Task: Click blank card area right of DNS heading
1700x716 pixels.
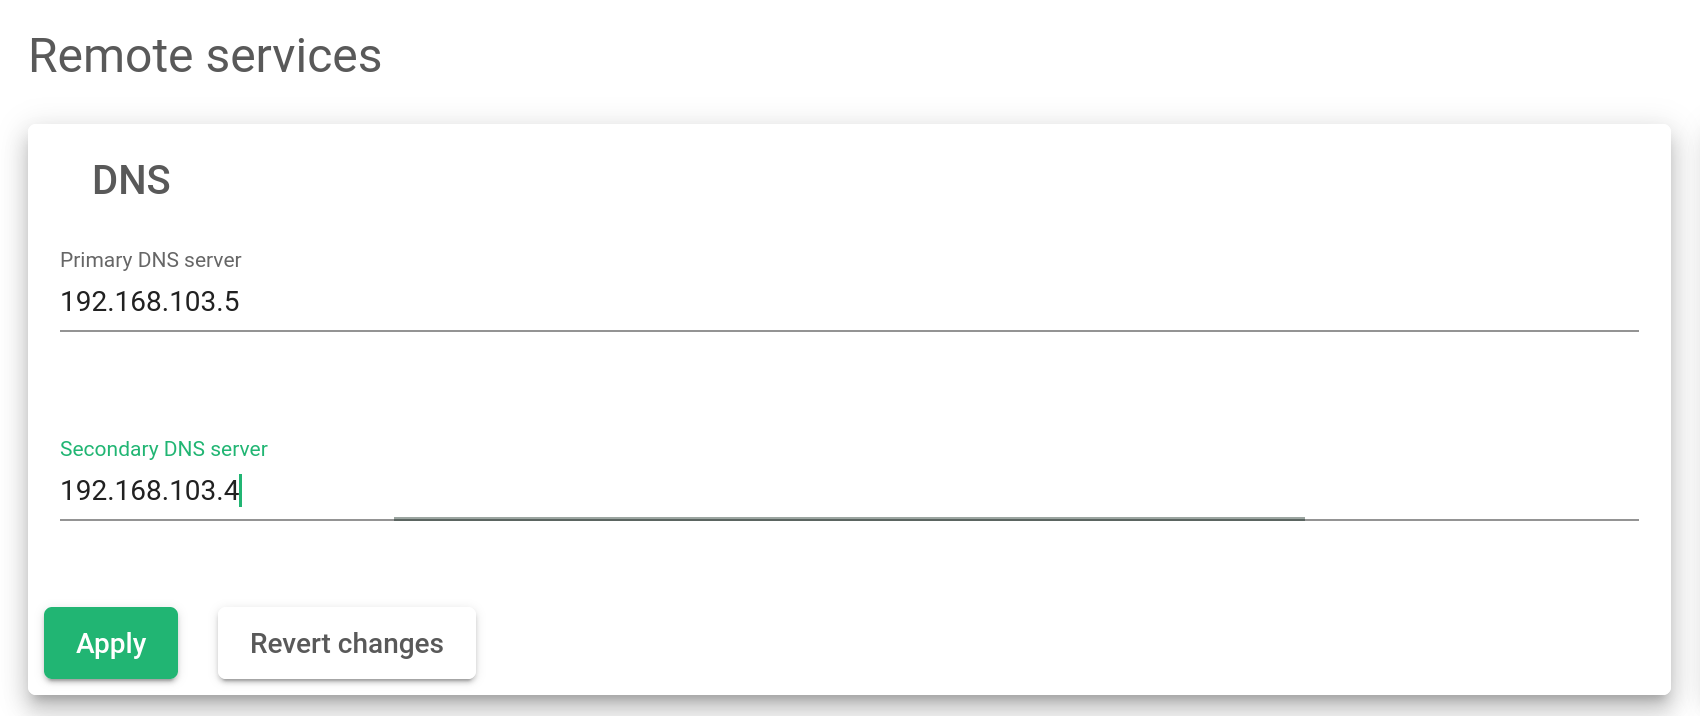Action: (x=900, y=181)
